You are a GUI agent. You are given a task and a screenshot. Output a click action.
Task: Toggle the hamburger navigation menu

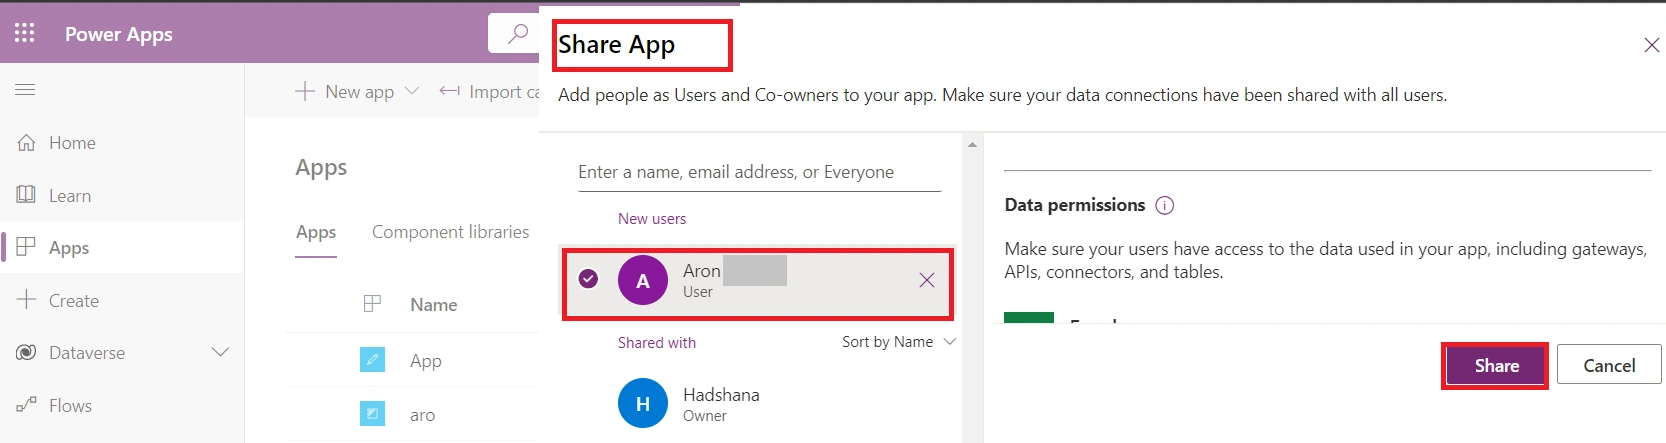(25, 89)
